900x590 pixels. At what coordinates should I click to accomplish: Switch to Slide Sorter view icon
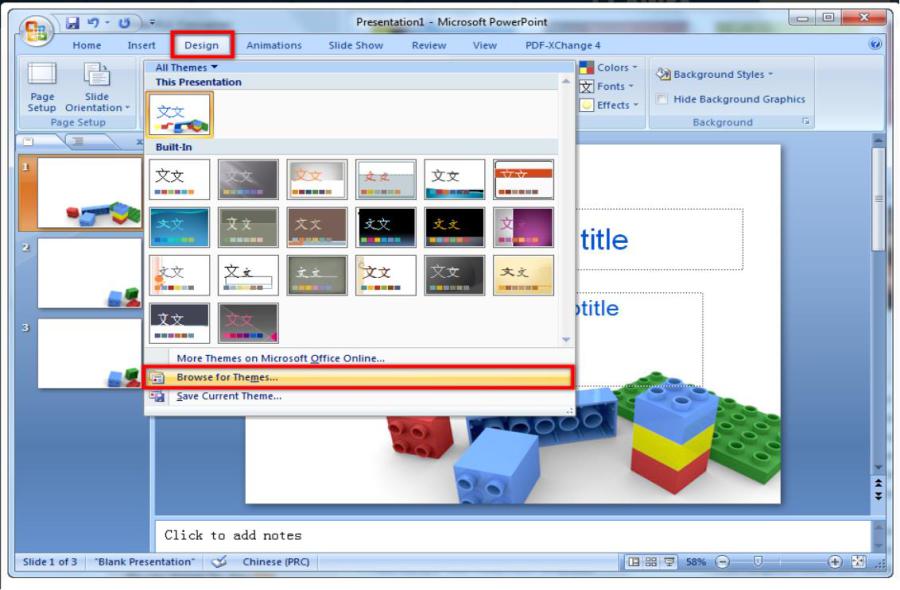(x=651, y=562)
